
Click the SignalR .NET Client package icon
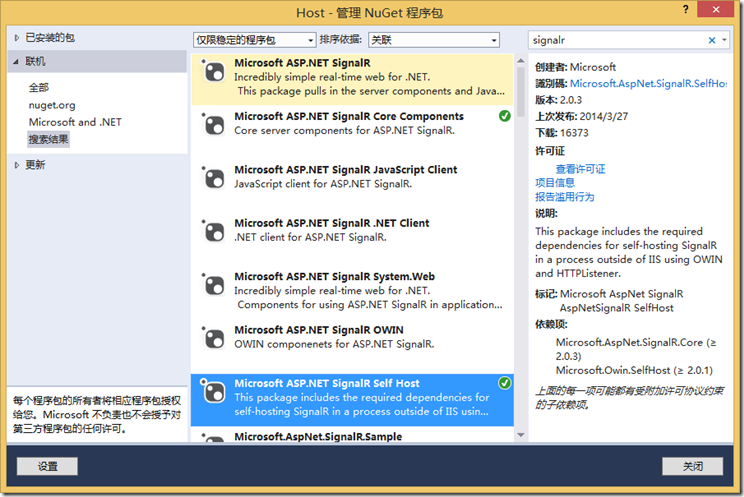(214, 233)
